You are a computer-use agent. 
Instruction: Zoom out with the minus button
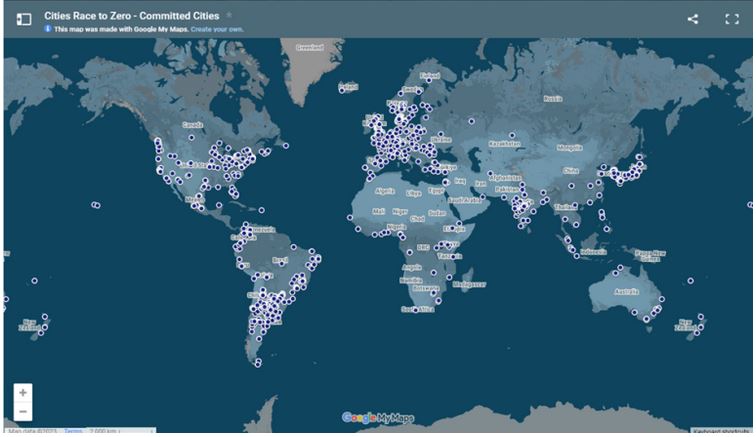[x=23, y=411]
